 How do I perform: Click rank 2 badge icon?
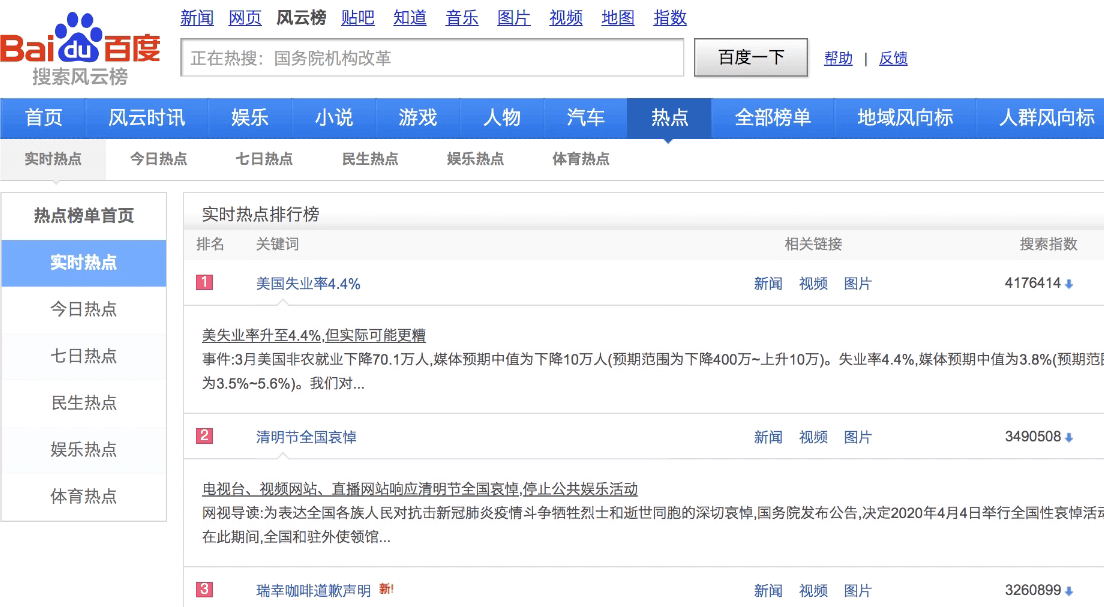(x=204, y=436)
